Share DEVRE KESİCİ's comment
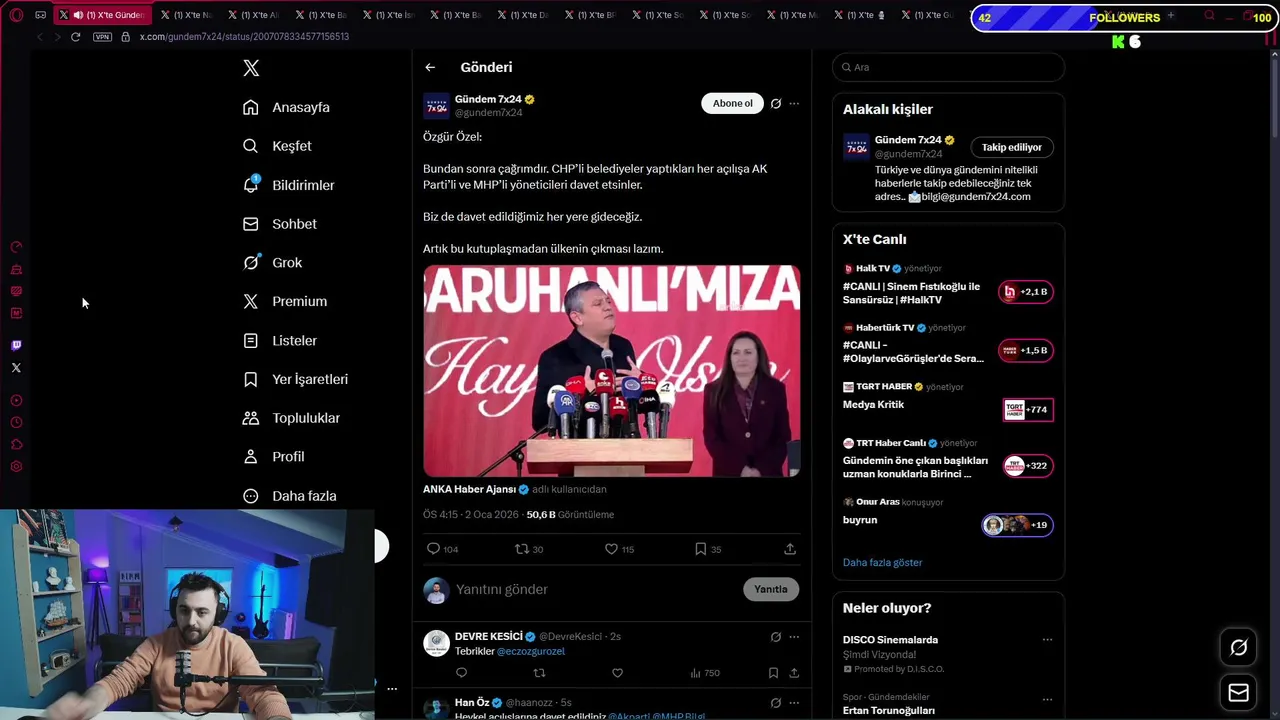This screenshot has height=720, width=1280. pyautogui.click(x=794, y=673)
